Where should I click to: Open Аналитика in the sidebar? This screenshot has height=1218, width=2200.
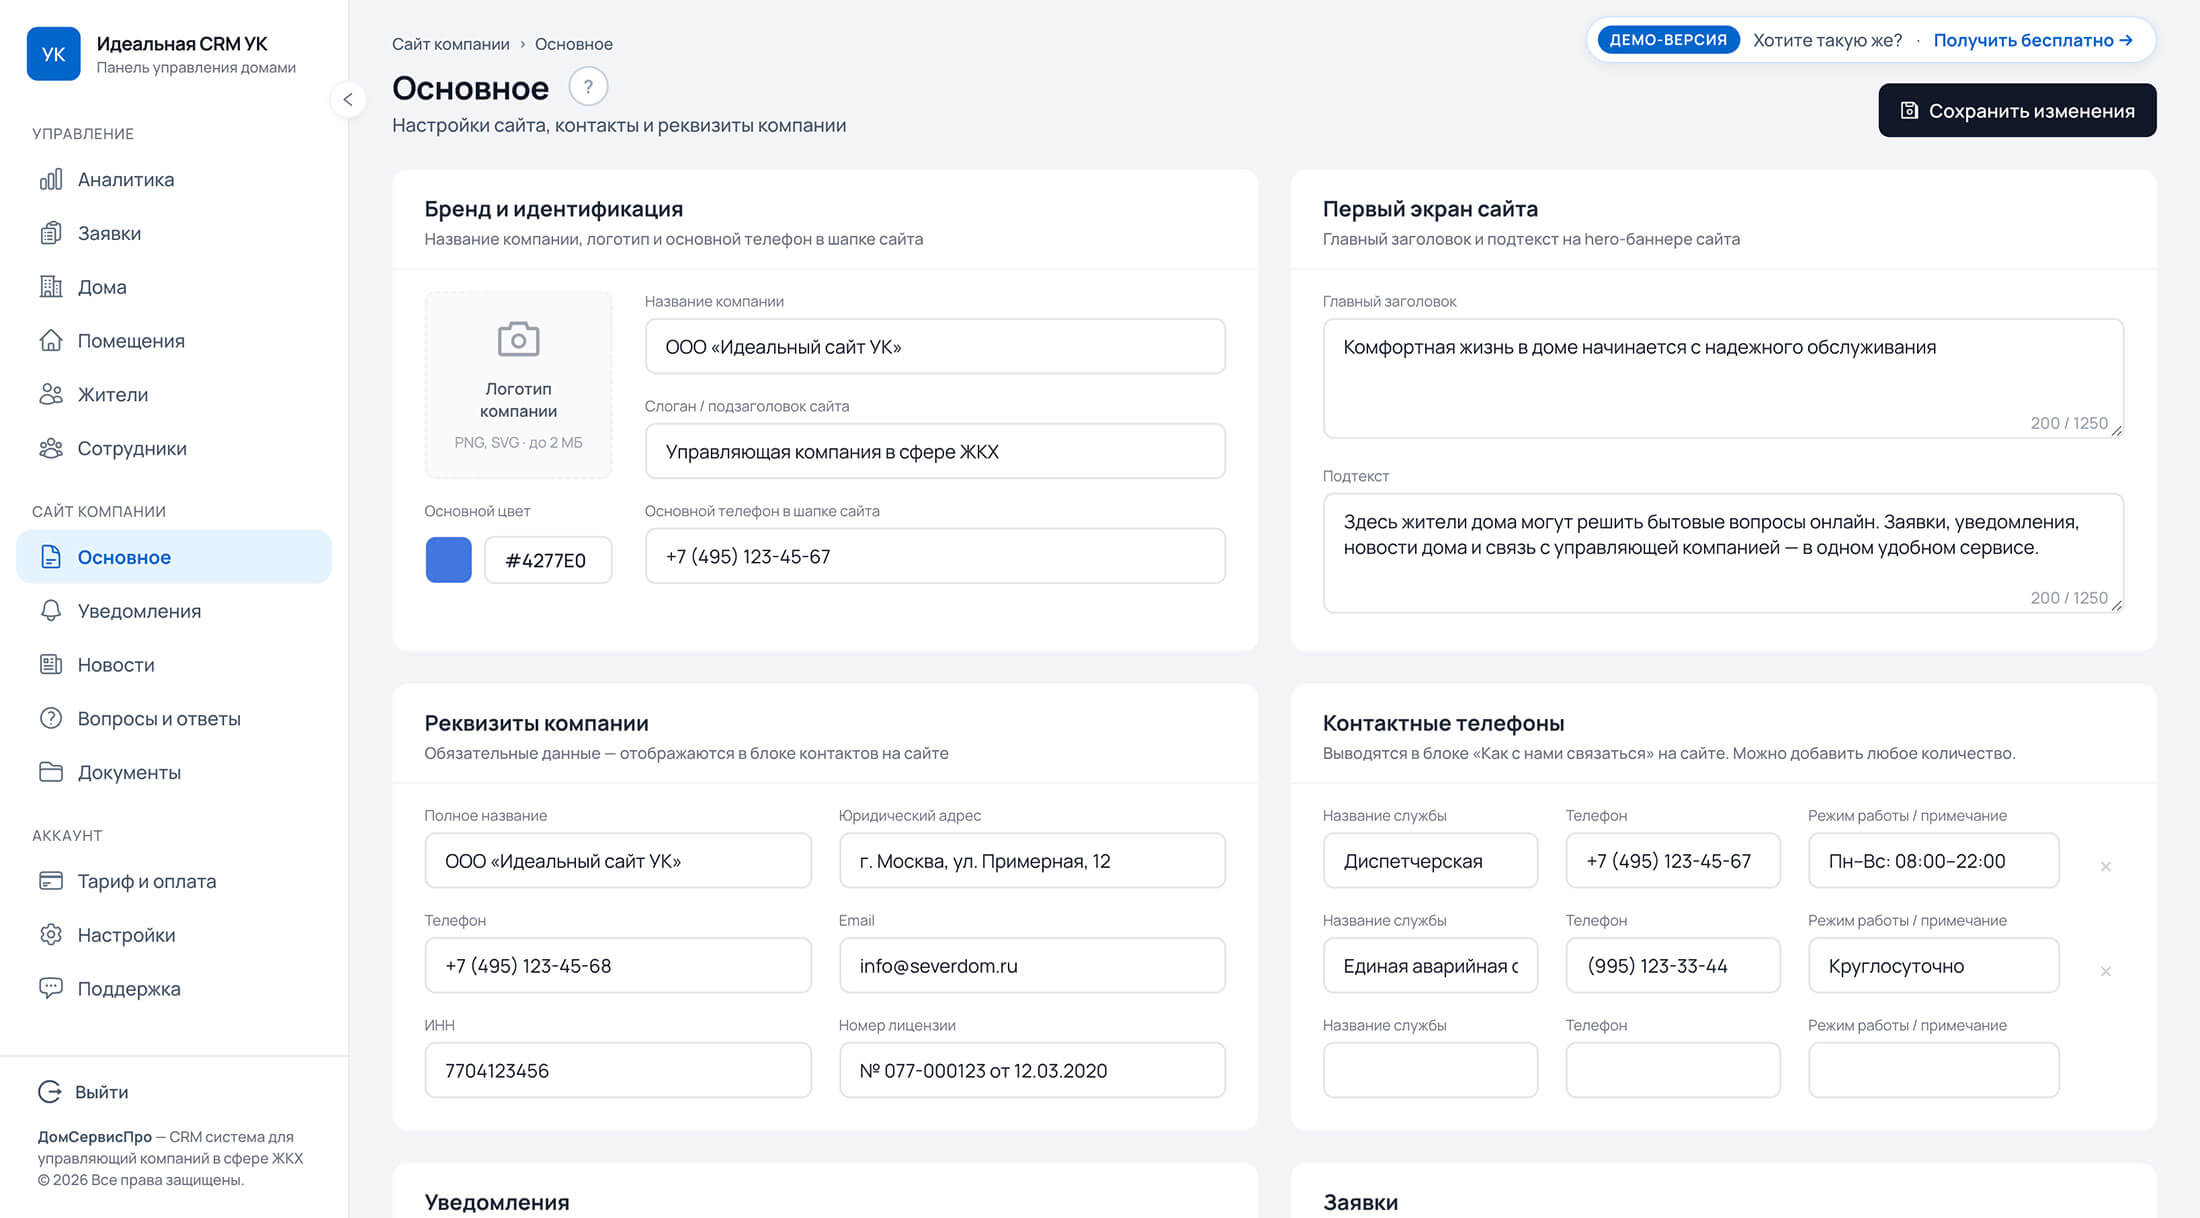coord(174,179)
